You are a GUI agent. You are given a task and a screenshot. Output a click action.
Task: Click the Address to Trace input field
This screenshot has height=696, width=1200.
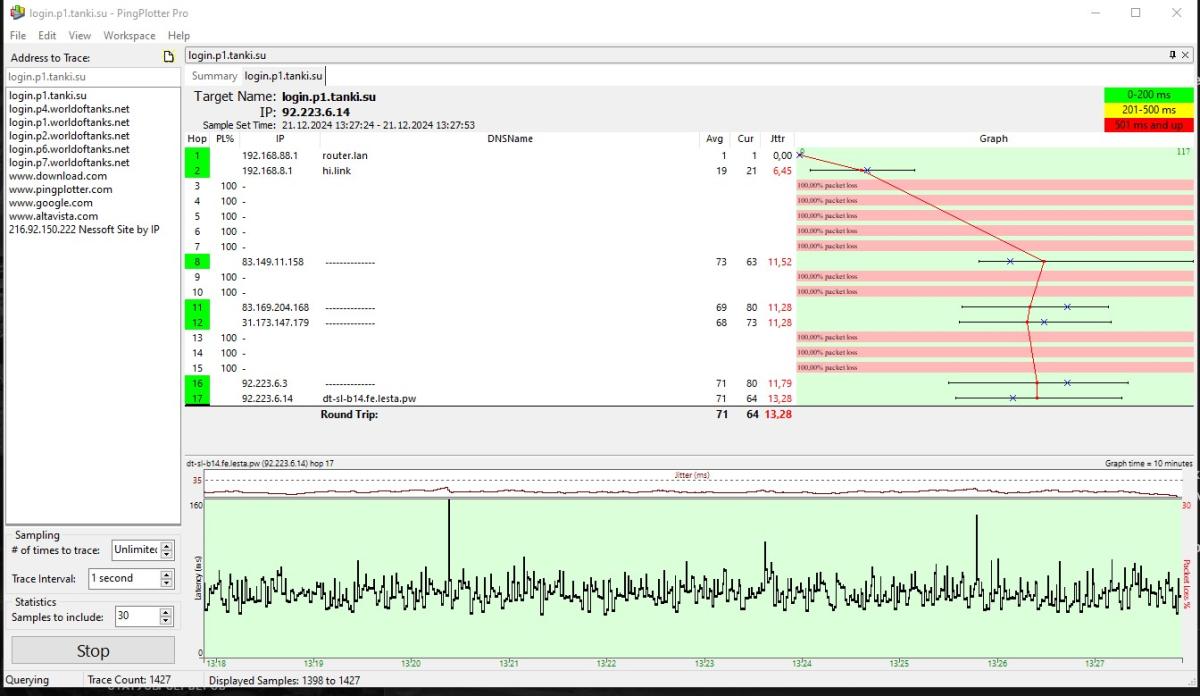click(x=90, y=76)
